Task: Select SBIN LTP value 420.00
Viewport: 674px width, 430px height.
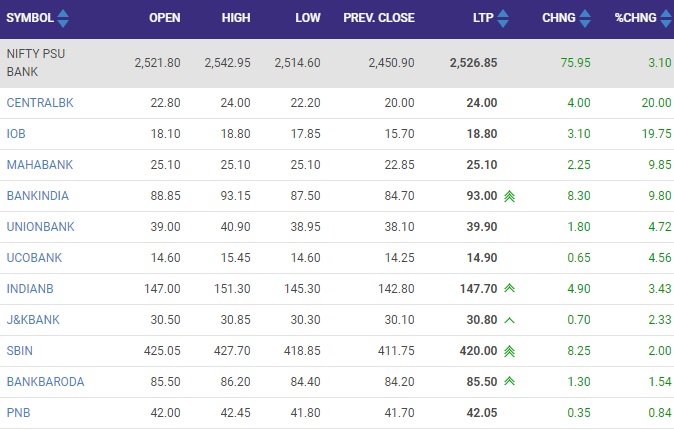Action: coord(478,350)
